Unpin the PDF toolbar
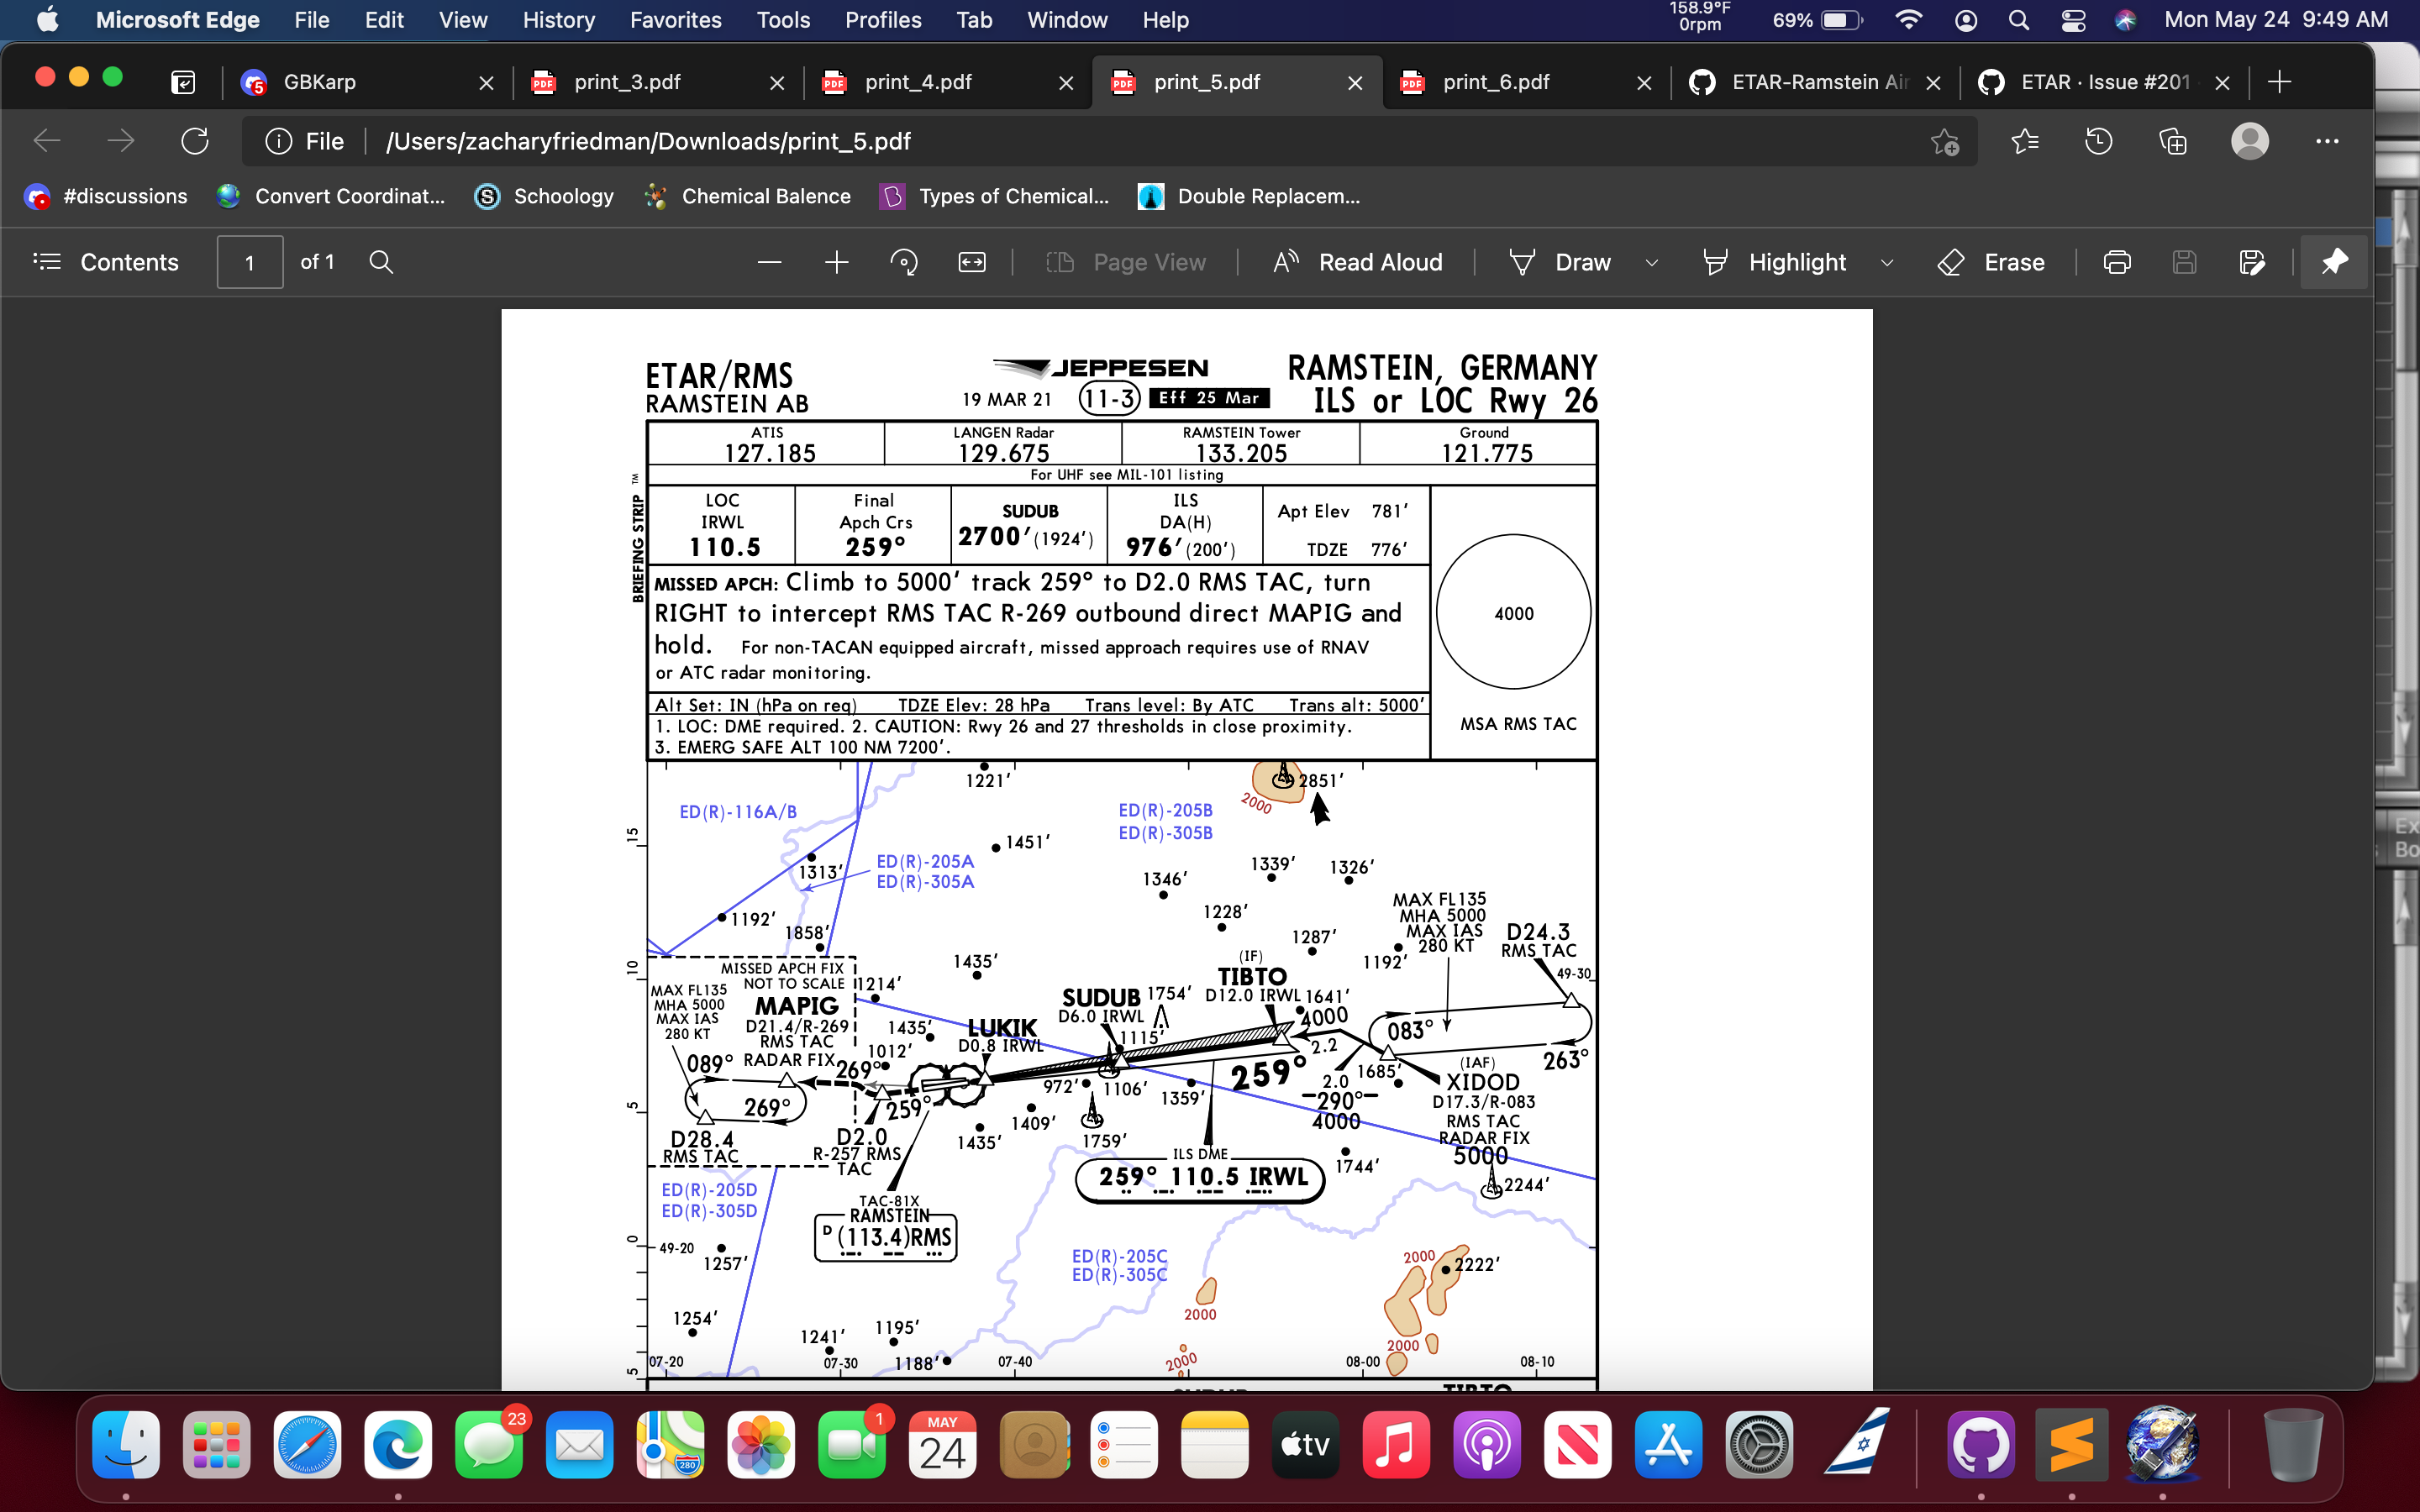This screenshot has height=1512, width=2420. [x=2334, y=262]
